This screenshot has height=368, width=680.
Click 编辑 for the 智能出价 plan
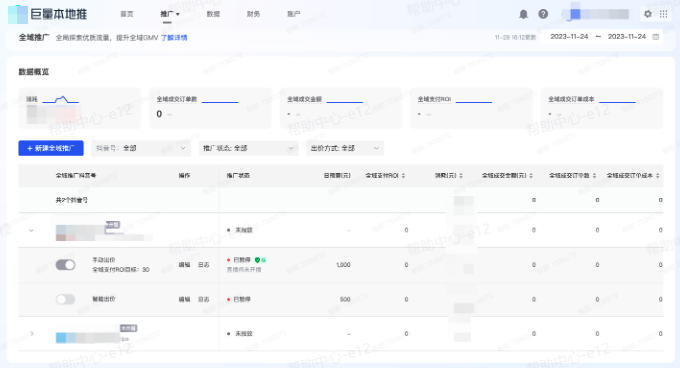tap(184, 300)
